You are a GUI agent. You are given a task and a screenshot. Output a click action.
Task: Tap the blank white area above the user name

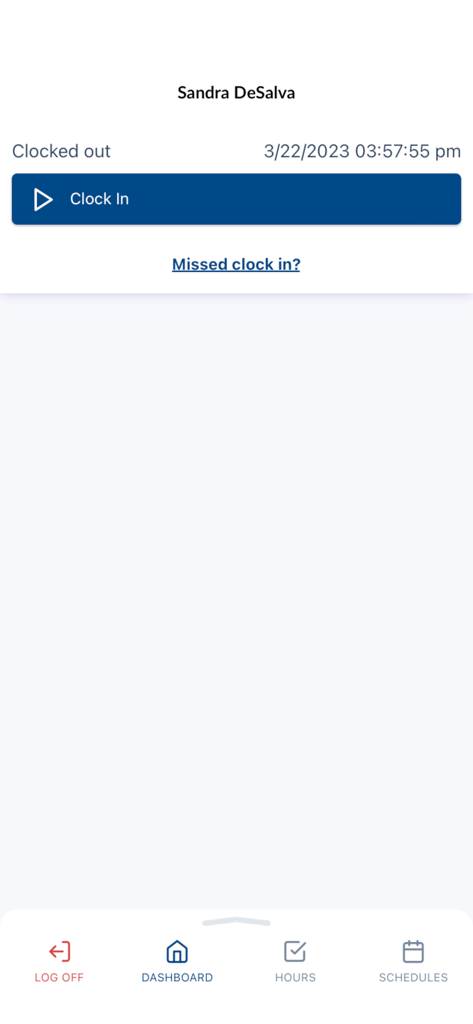point(236,39)
